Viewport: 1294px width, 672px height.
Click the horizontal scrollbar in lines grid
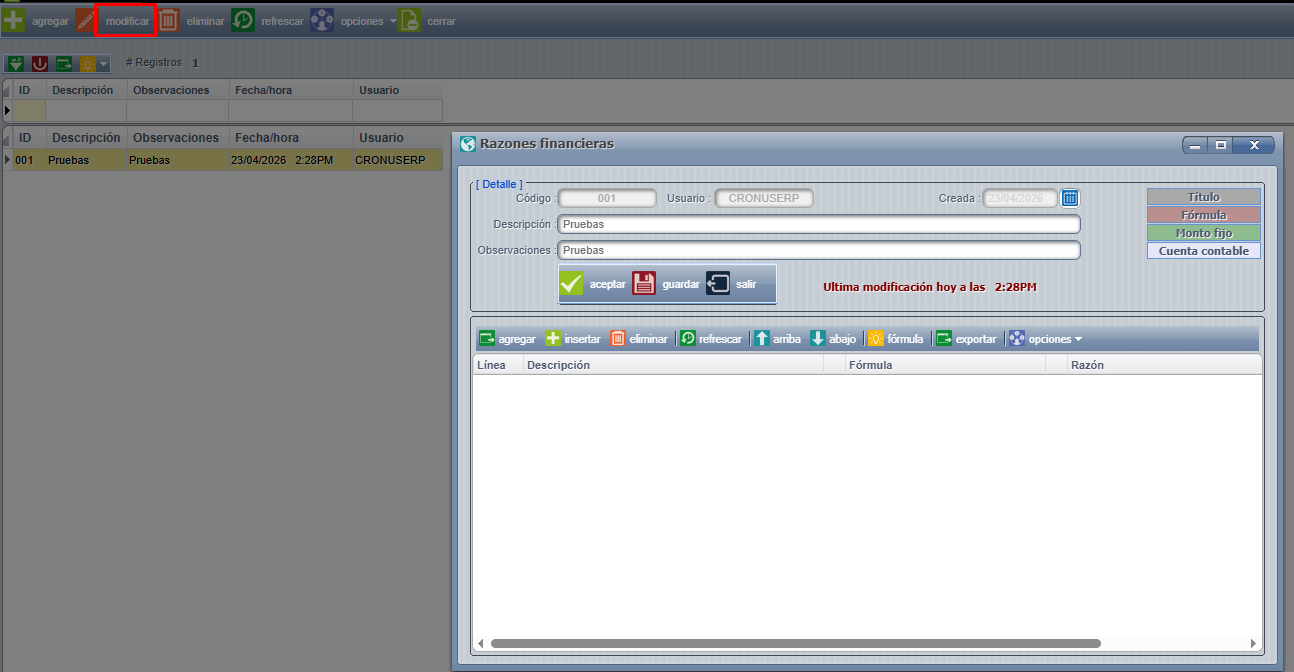pos(795,643)
